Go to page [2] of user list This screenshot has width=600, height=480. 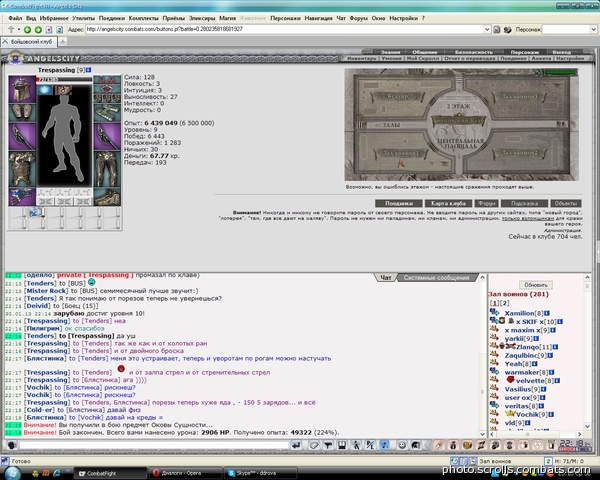coord(504,303)
